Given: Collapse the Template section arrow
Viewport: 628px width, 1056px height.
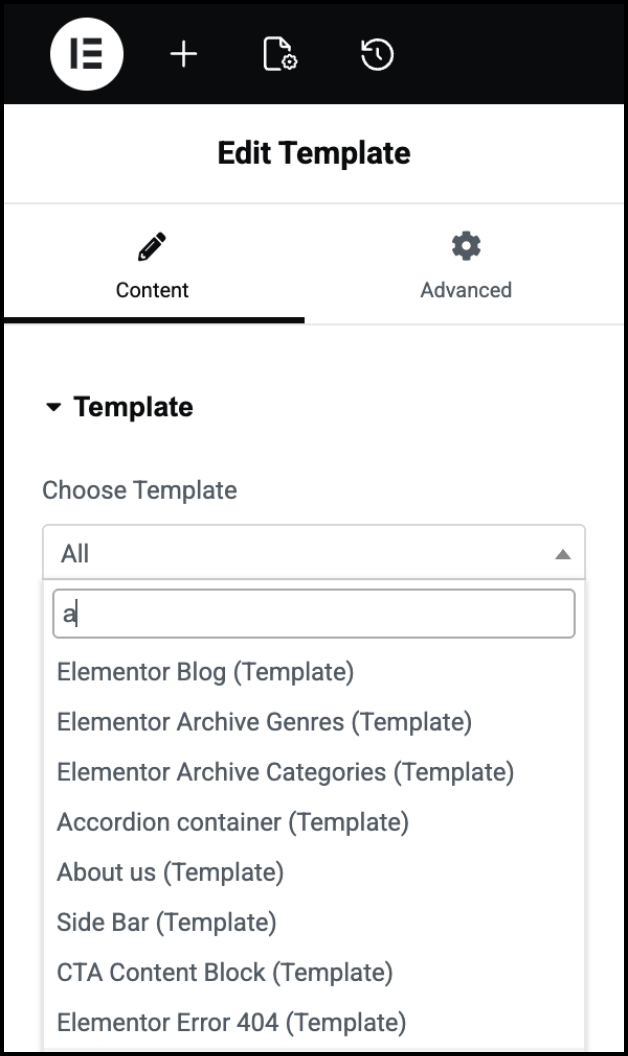Looking at the screenshot, I should click(54, 407).
